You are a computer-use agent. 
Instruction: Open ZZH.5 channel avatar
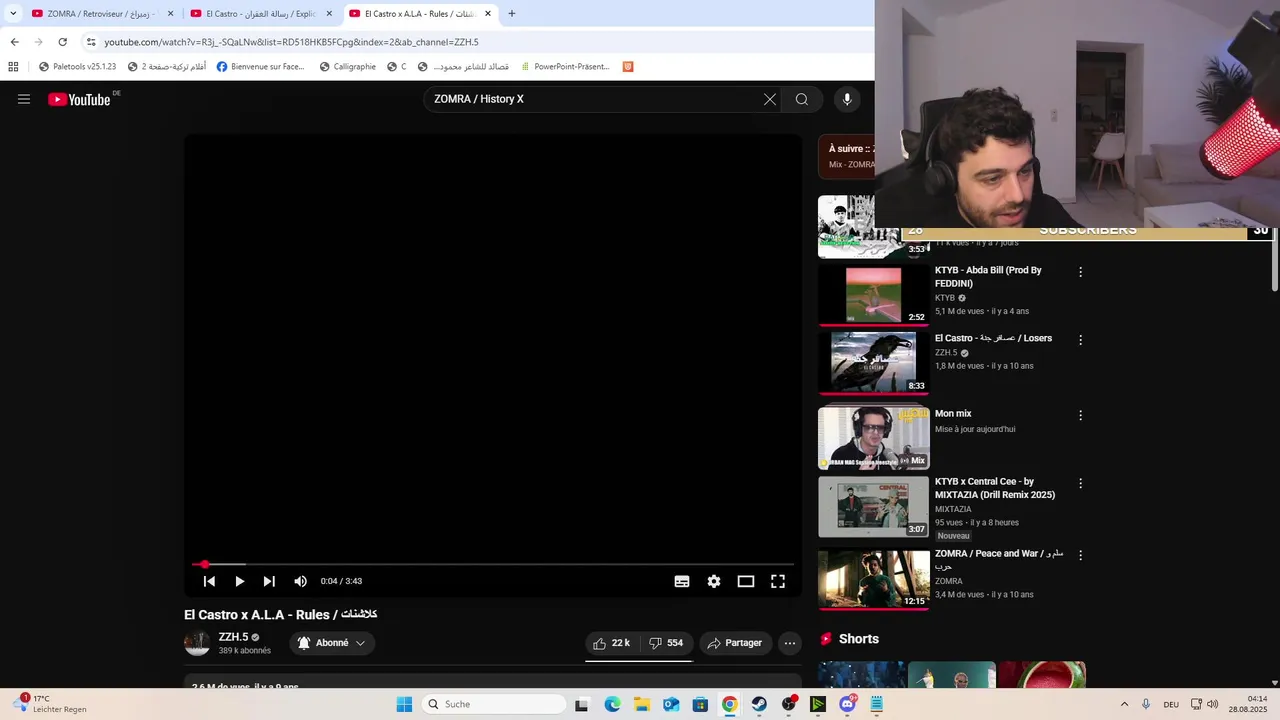(x=197, y=643)
